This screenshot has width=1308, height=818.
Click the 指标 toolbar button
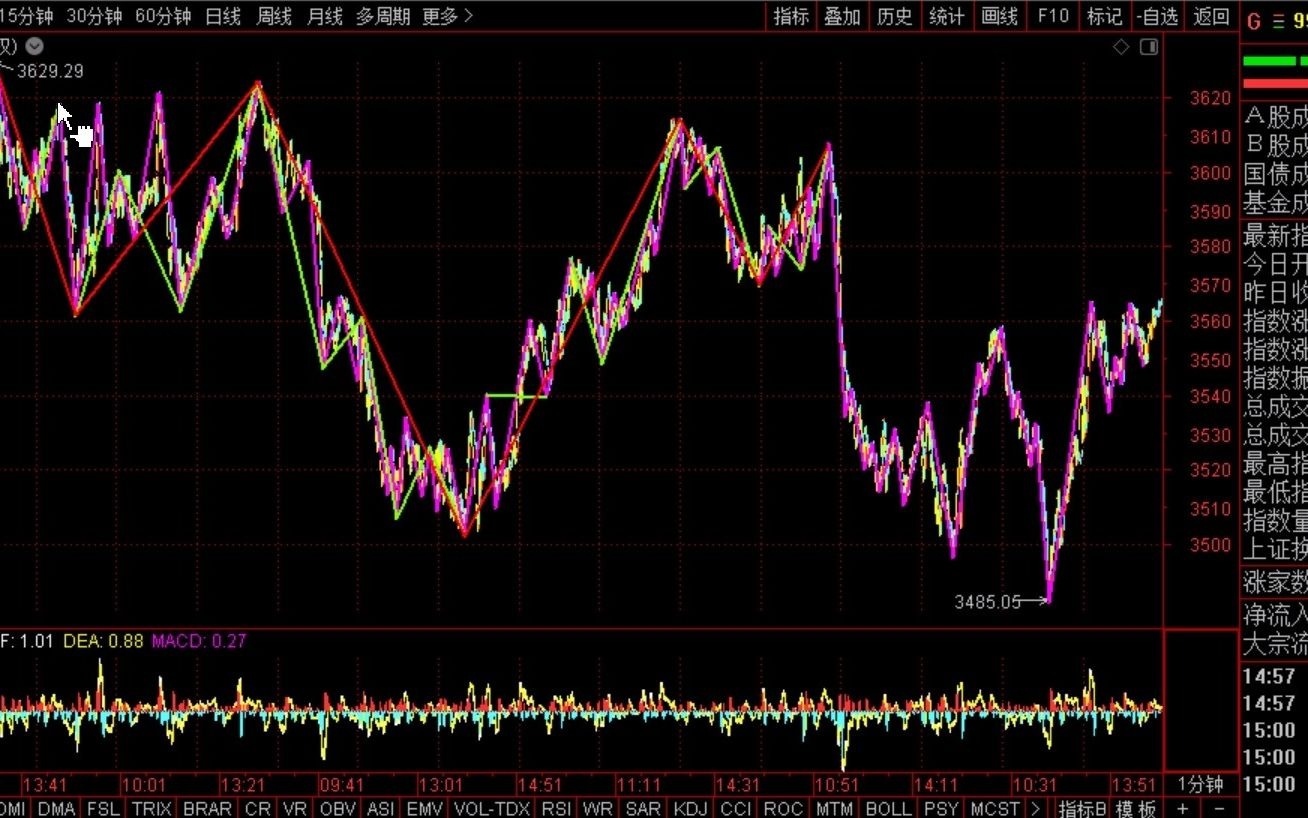(791, 16)
